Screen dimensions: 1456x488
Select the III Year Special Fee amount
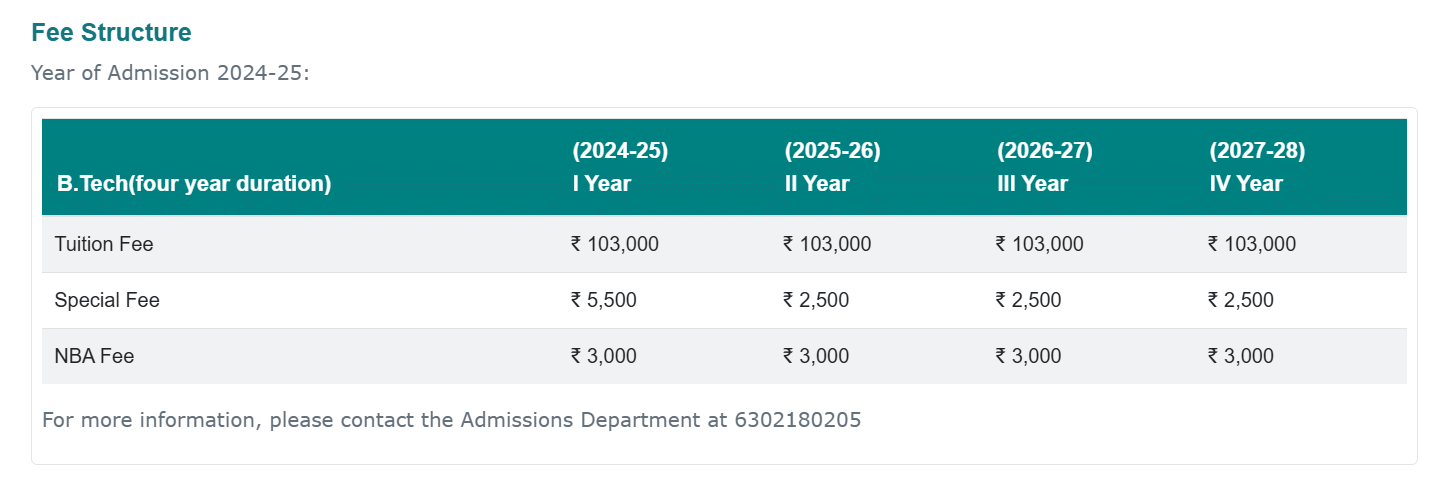point(1029,300)
